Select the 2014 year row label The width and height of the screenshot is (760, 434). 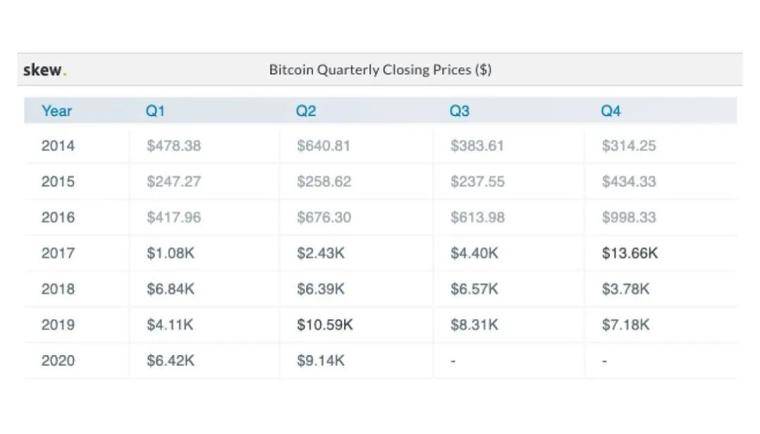pyautogui.click(x=58, y=146)
